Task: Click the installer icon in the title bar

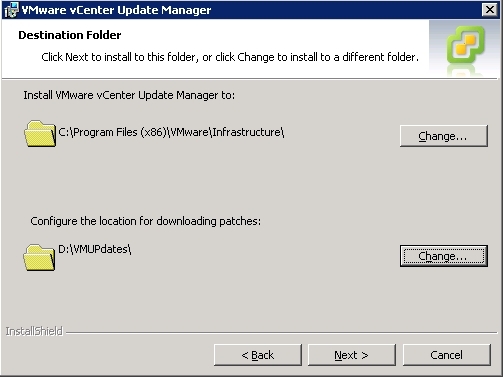Action: 11,10
